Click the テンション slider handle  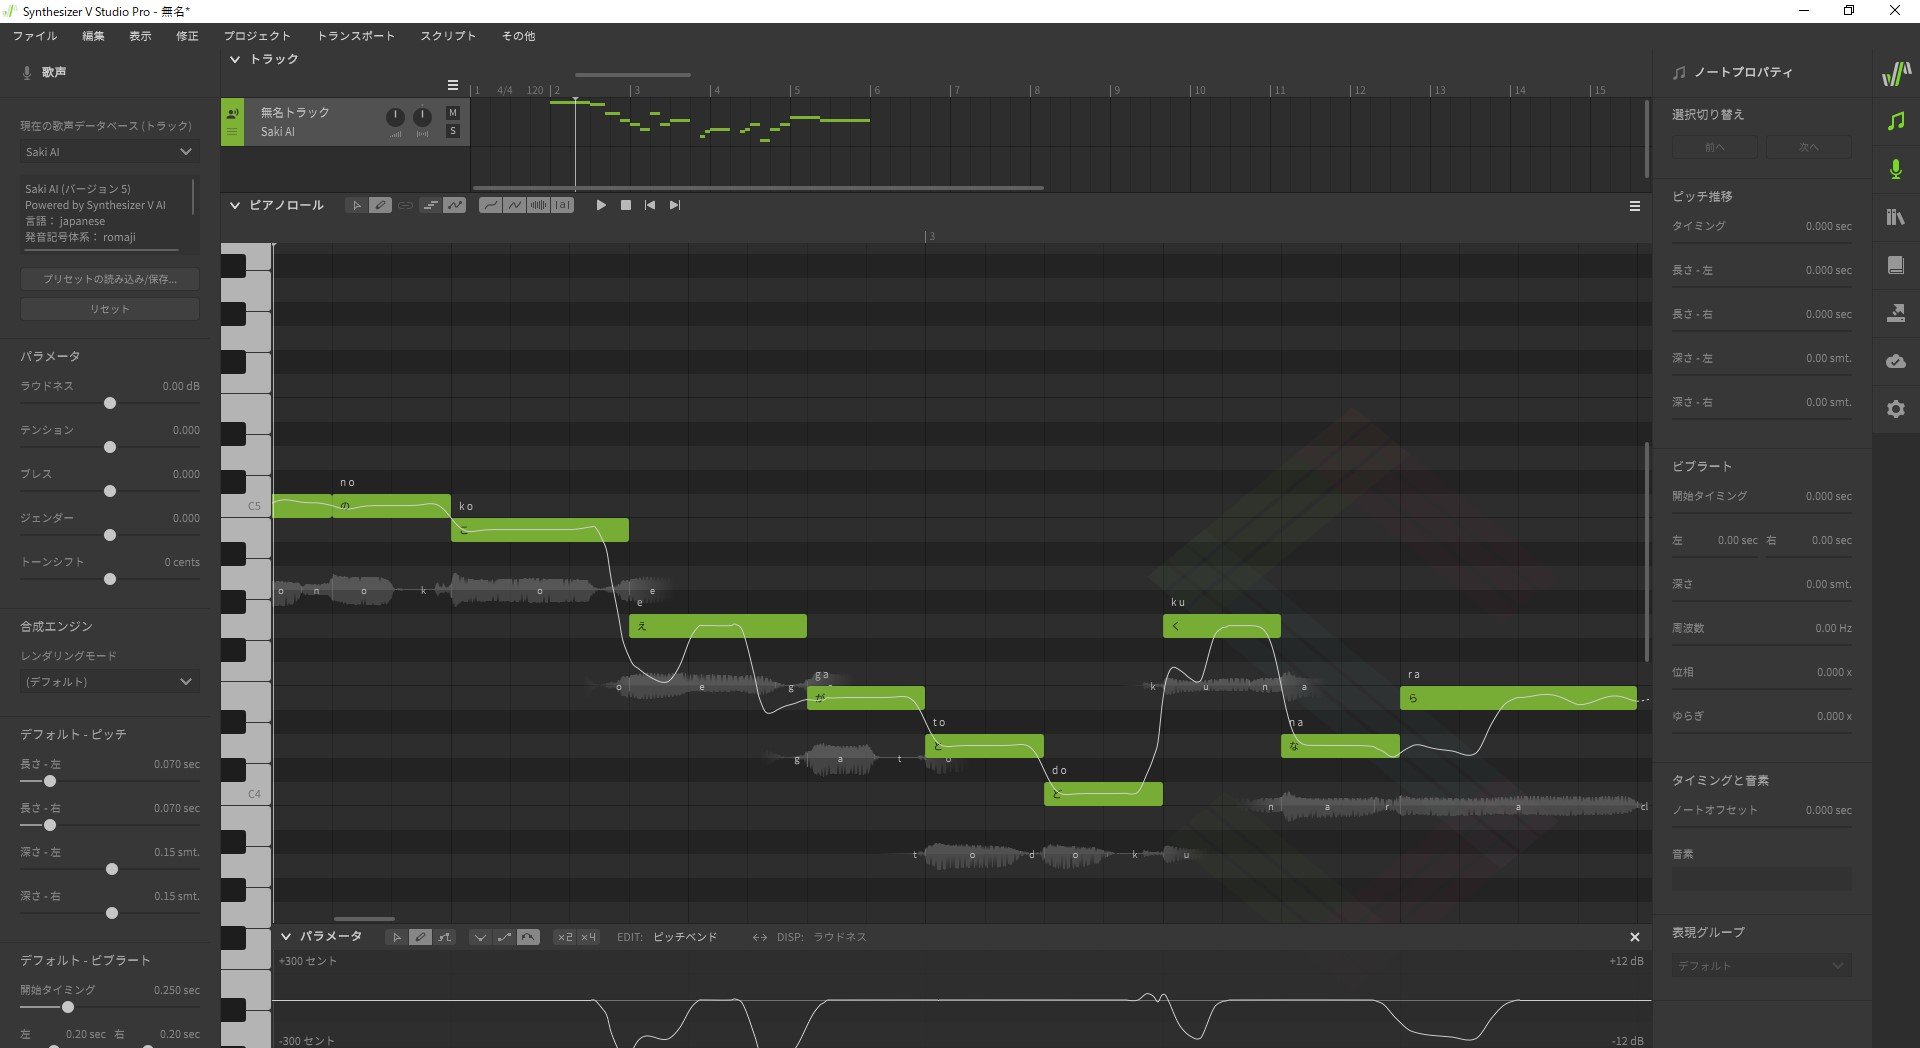coord(110,447)
